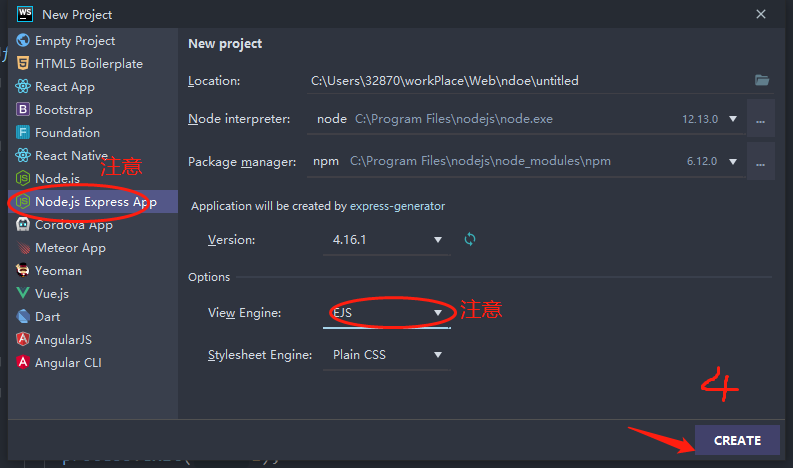Expand the express Version 4.16.1 dropdown

pos(387,240)
